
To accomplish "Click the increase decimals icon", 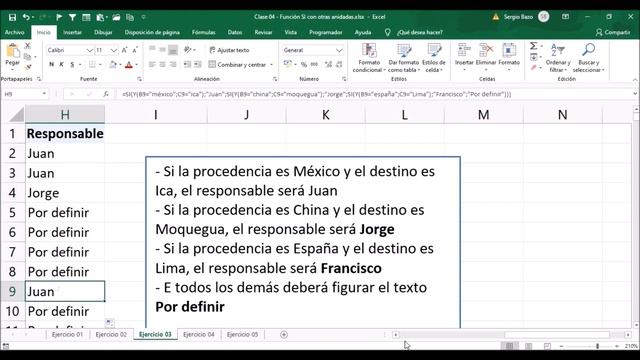I will (x=329, y=64).
